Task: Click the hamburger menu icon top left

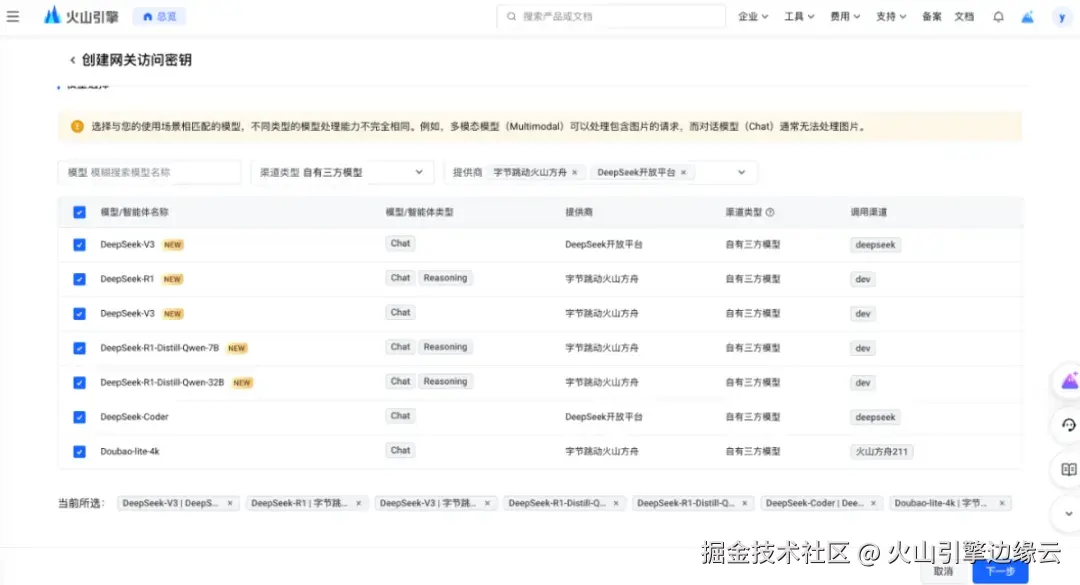Action: point(14,15)
